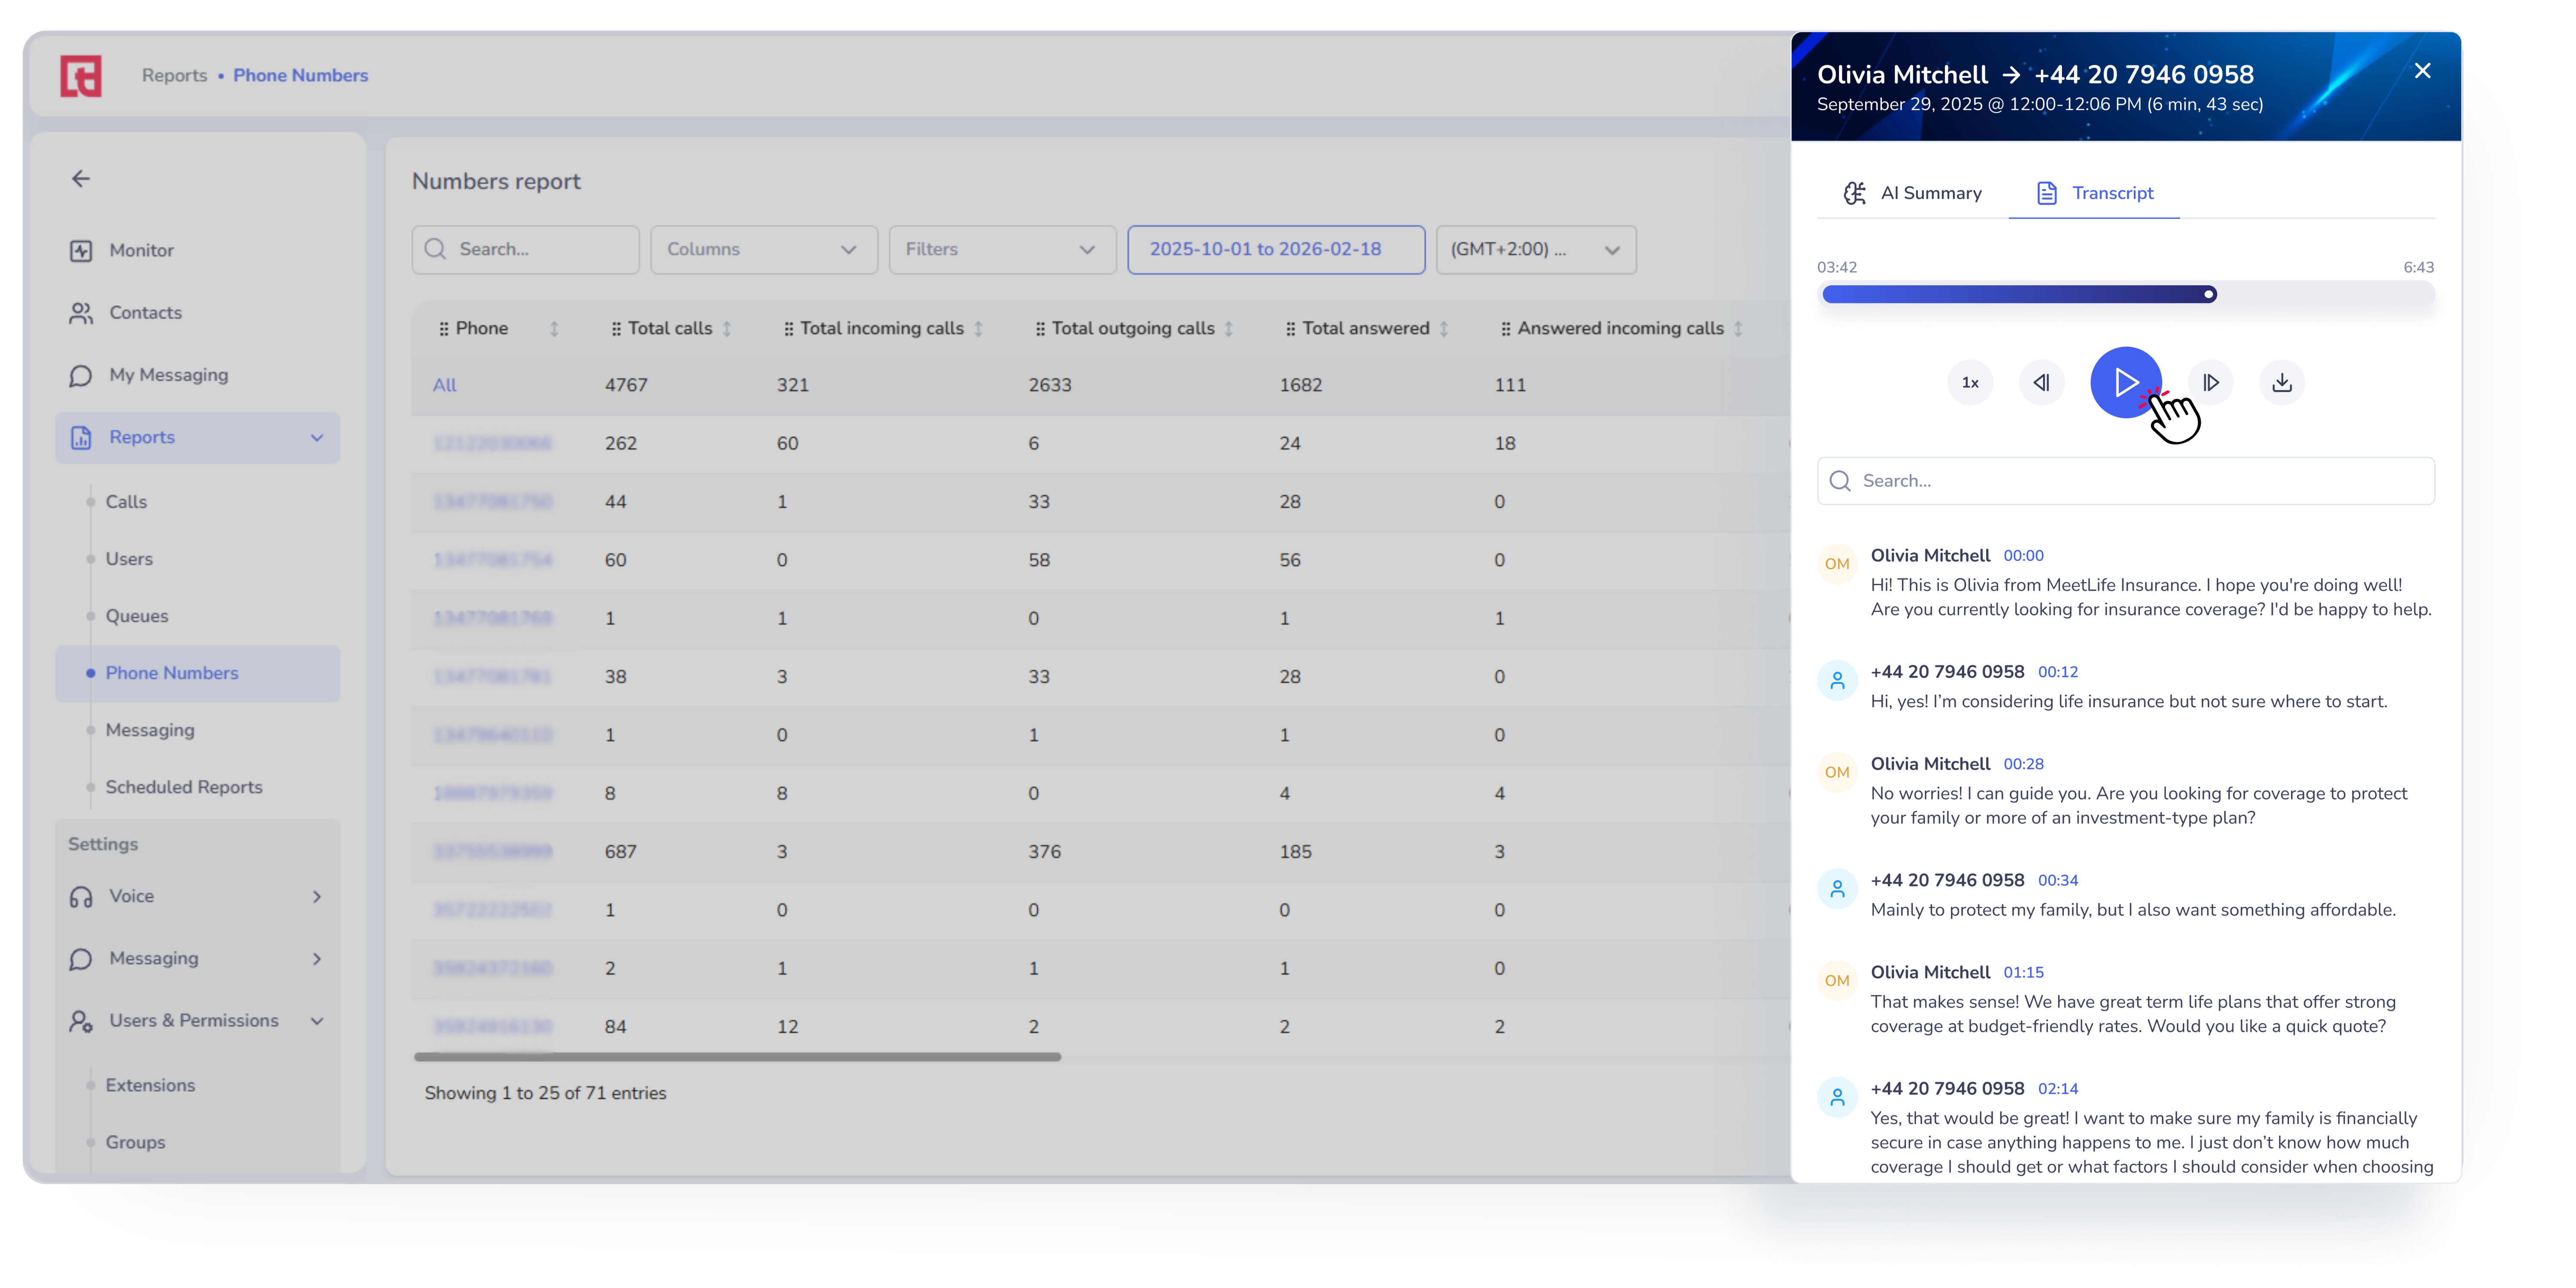Skip forward in the recording
Screen dimensions: 2576x1288
2210,382
